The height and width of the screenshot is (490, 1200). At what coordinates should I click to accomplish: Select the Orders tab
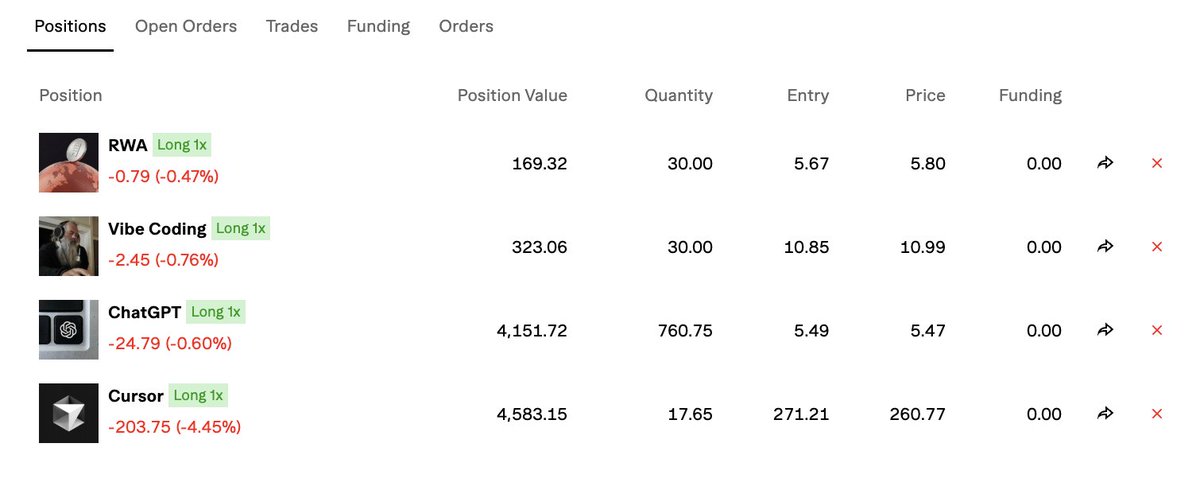[x=466, y=26]
